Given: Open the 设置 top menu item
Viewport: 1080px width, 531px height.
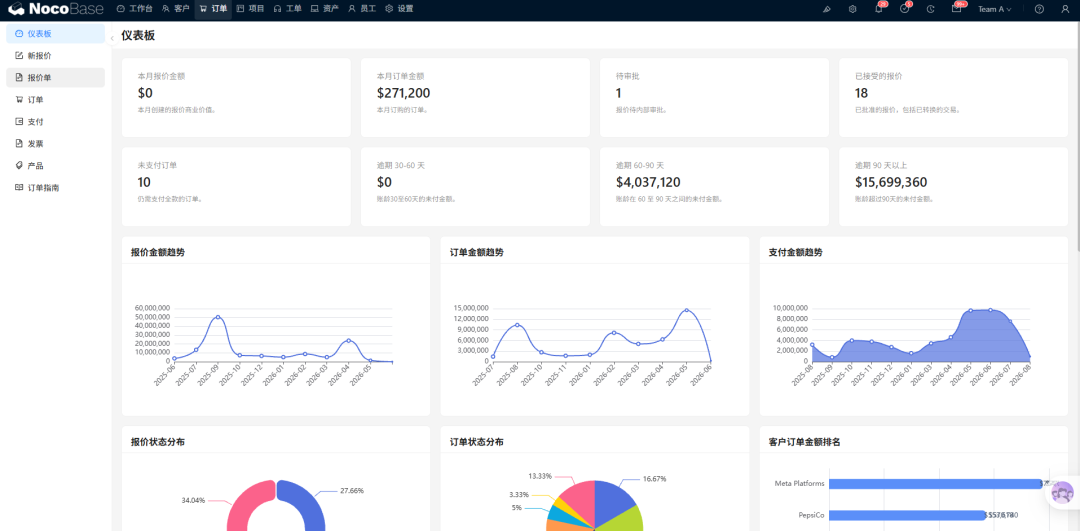Looking at the screenshot, I should pyautogui.click(x=399, y=9).
